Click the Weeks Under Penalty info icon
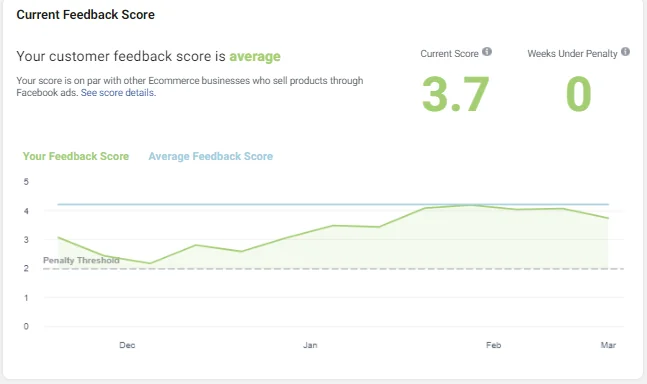This screenshot has height=384, width=647. coord(626,52)
